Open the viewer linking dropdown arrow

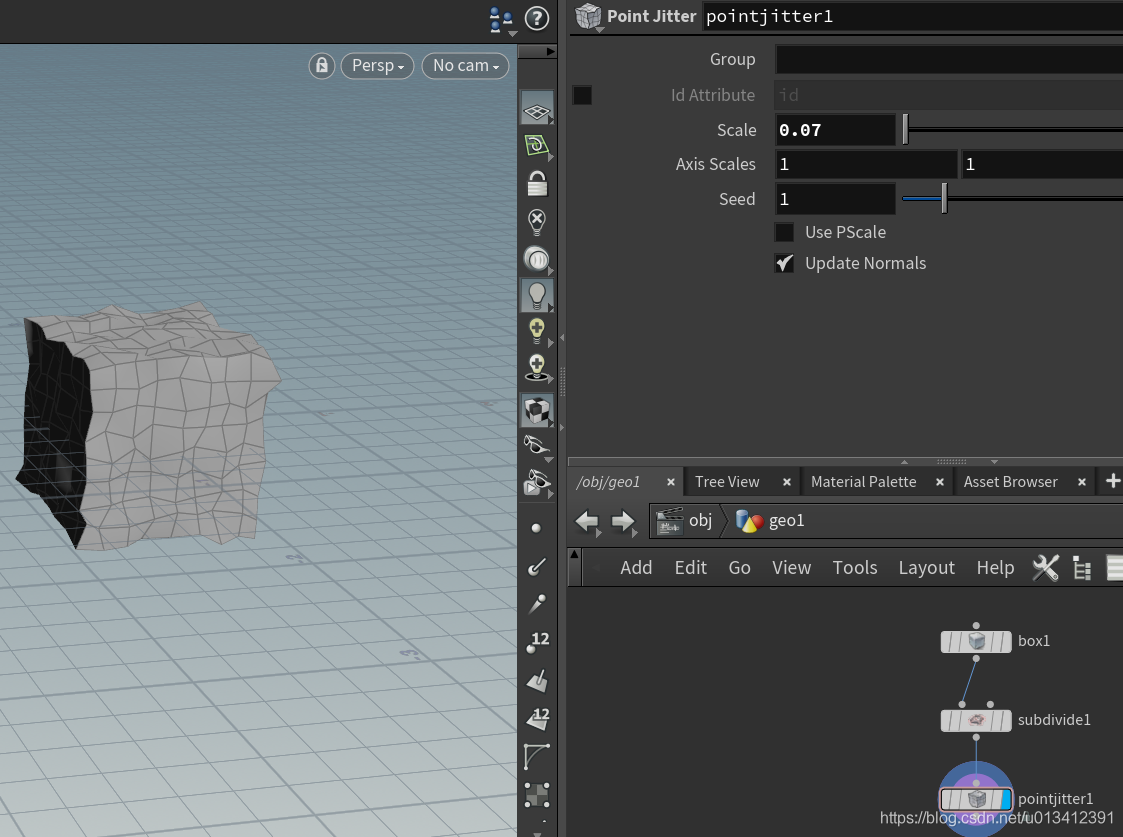(512, 34)
